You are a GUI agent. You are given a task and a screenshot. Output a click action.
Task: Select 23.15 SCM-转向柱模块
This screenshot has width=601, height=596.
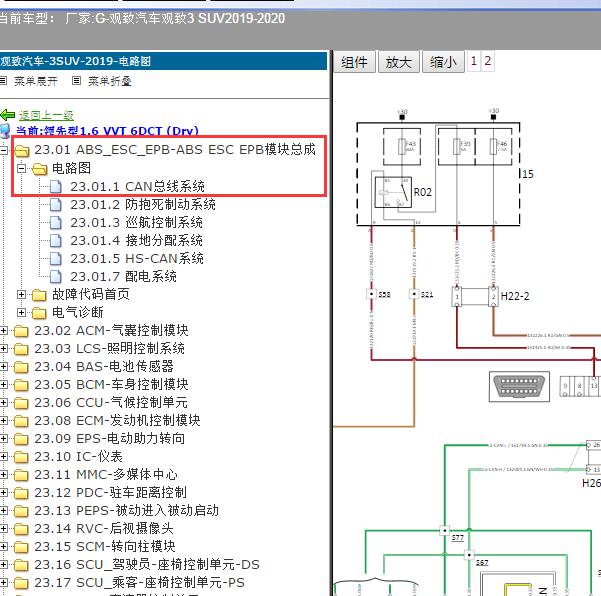(x=105, y=547)
